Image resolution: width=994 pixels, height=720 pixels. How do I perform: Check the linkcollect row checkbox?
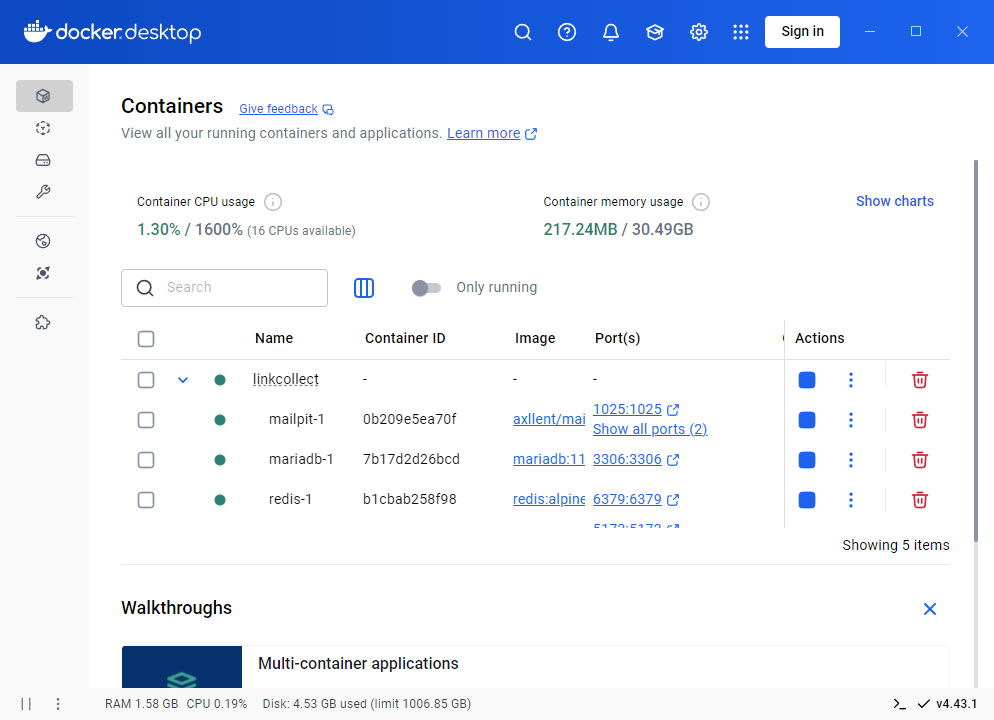point(146,380)
